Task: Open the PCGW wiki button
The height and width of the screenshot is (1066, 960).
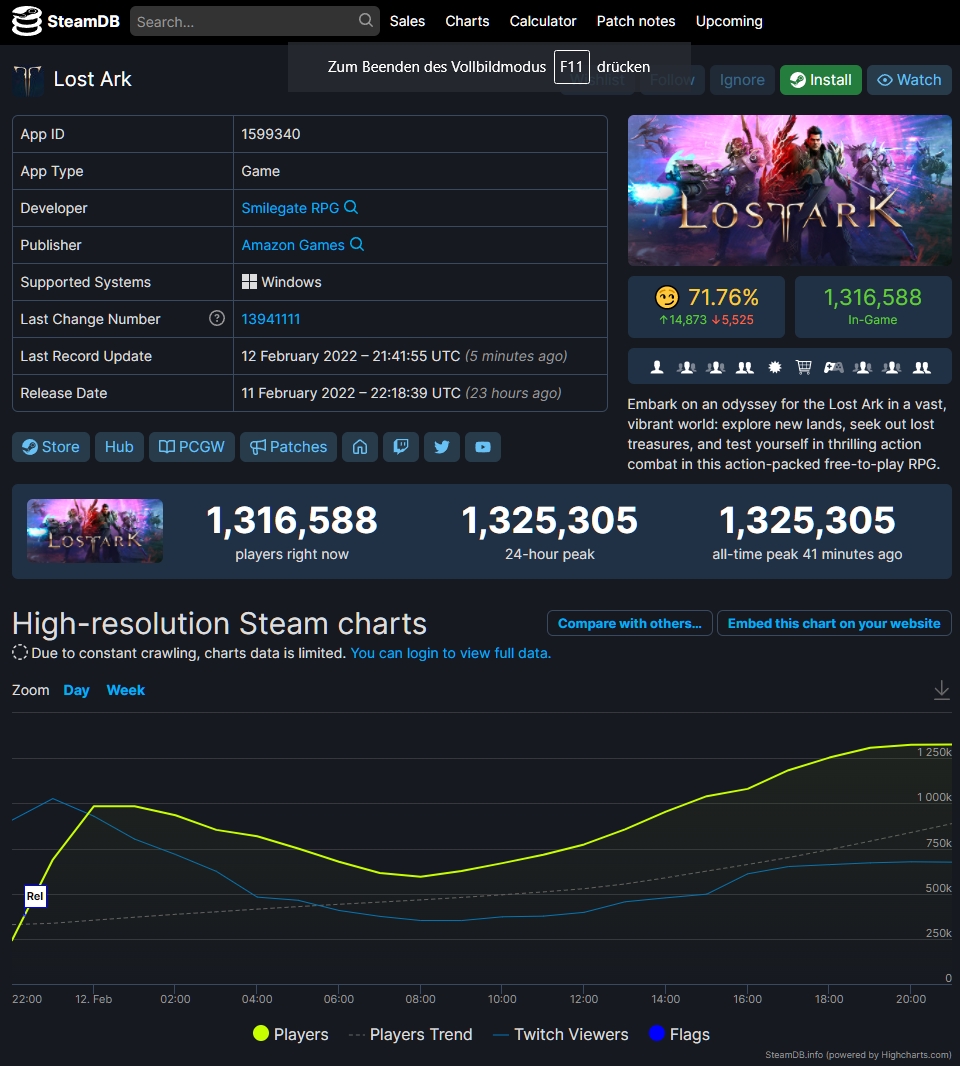Action: click(x=192, y=447)
